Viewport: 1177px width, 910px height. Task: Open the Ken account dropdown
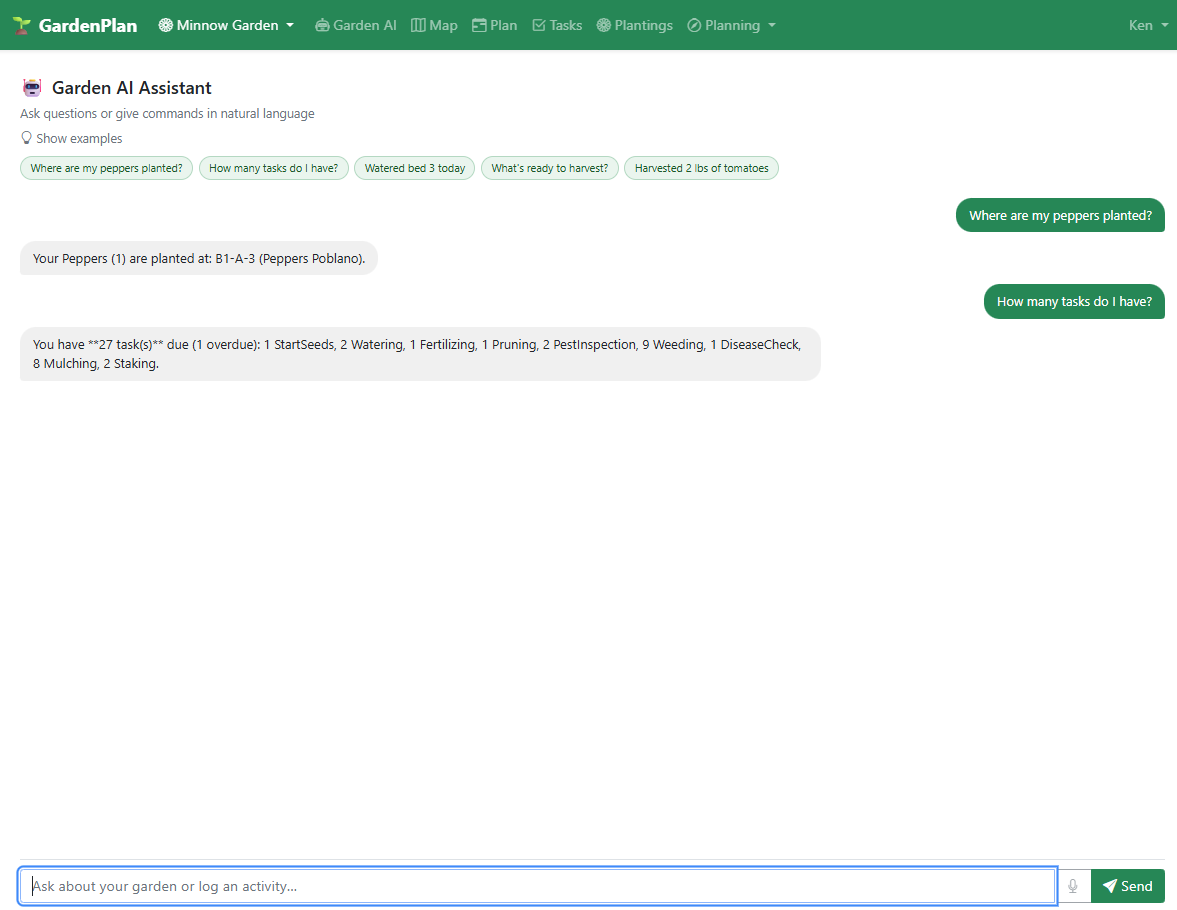(1147, 24)
